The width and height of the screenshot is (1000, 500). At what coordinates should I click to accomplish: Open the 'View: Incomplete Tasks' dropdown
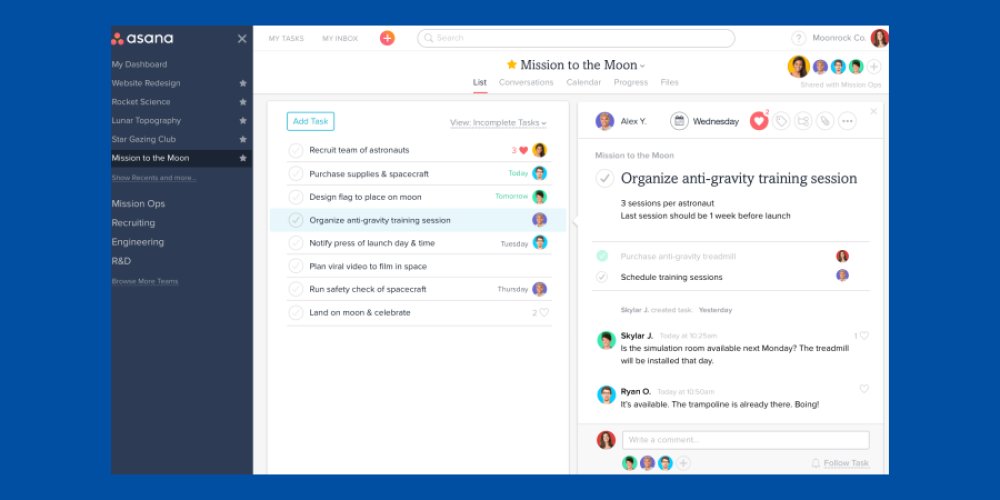click(498, 123)
